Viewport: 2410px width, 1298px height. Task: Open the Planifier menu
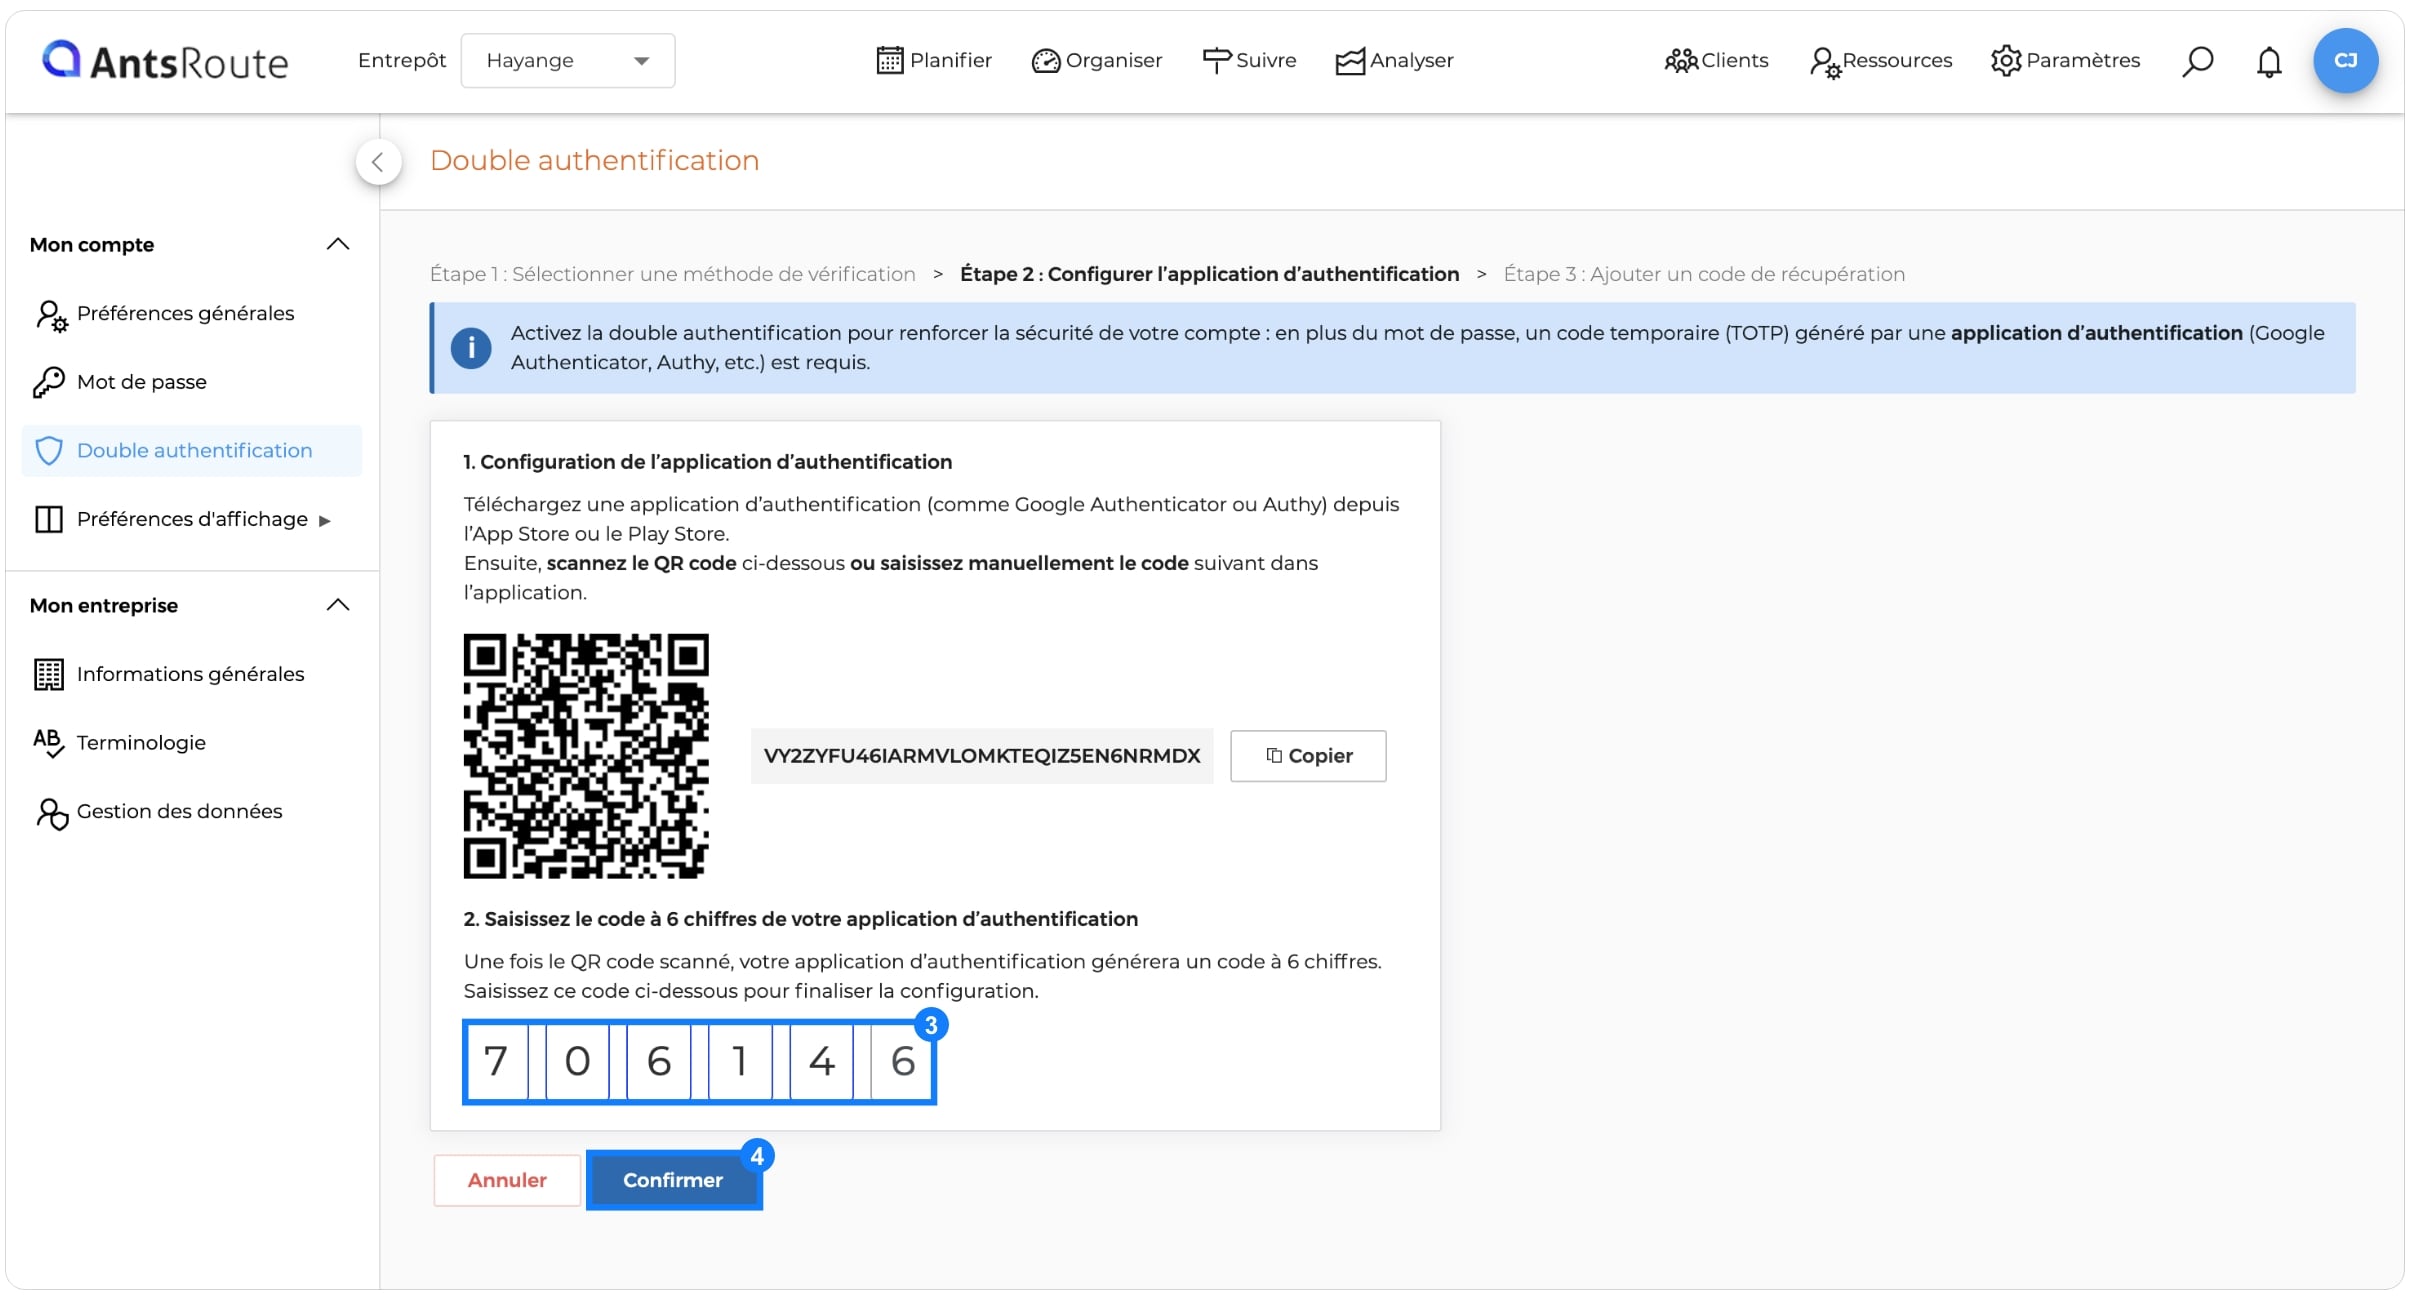pyautogui.click(x=933, y=61)
